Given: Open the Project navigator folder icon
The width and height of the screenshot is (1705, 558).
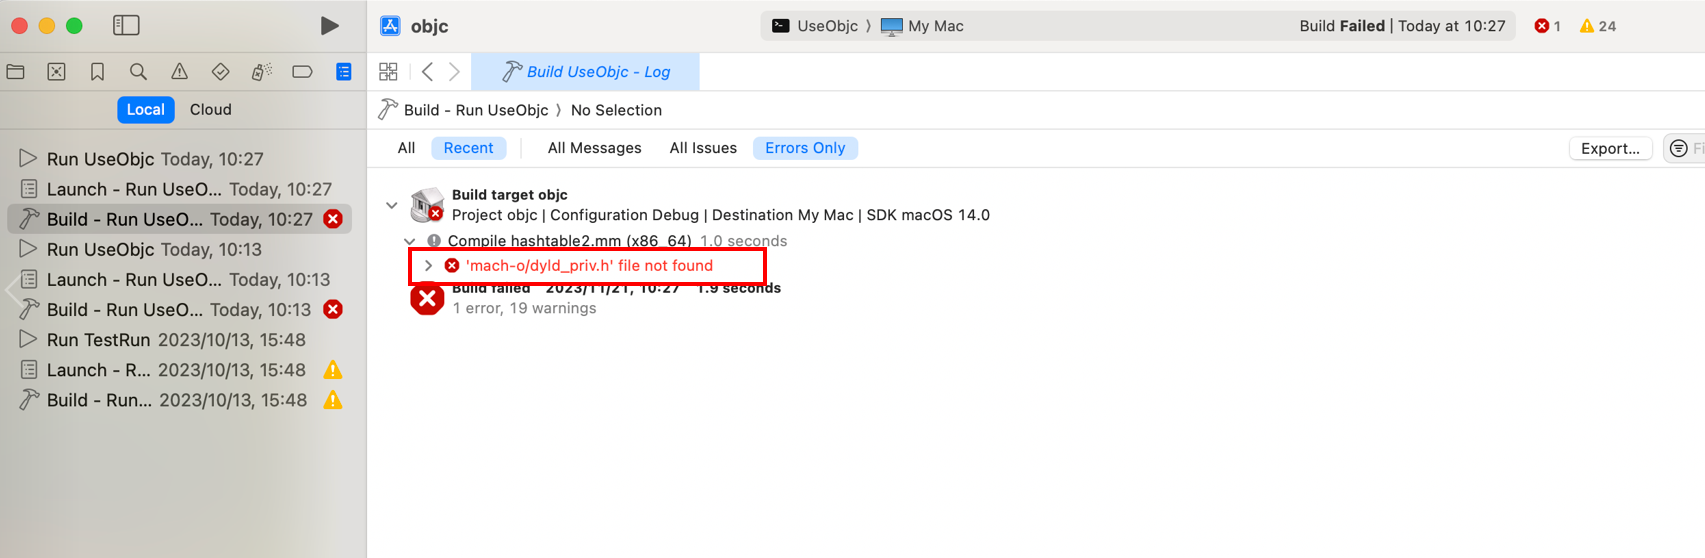Looking at the screenshot, I should [x=16, y=71].
